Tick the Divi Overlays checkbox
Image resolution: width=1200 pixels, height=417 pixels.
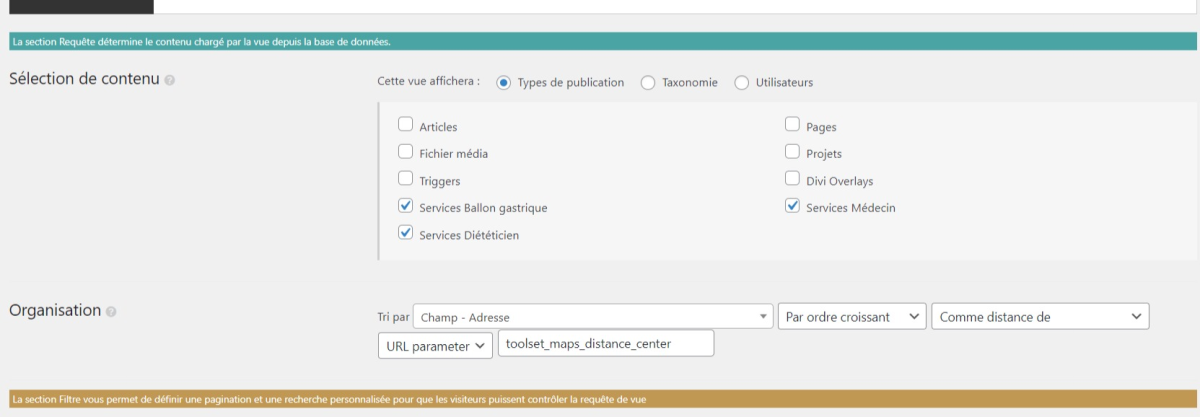(x=792, y=180)
